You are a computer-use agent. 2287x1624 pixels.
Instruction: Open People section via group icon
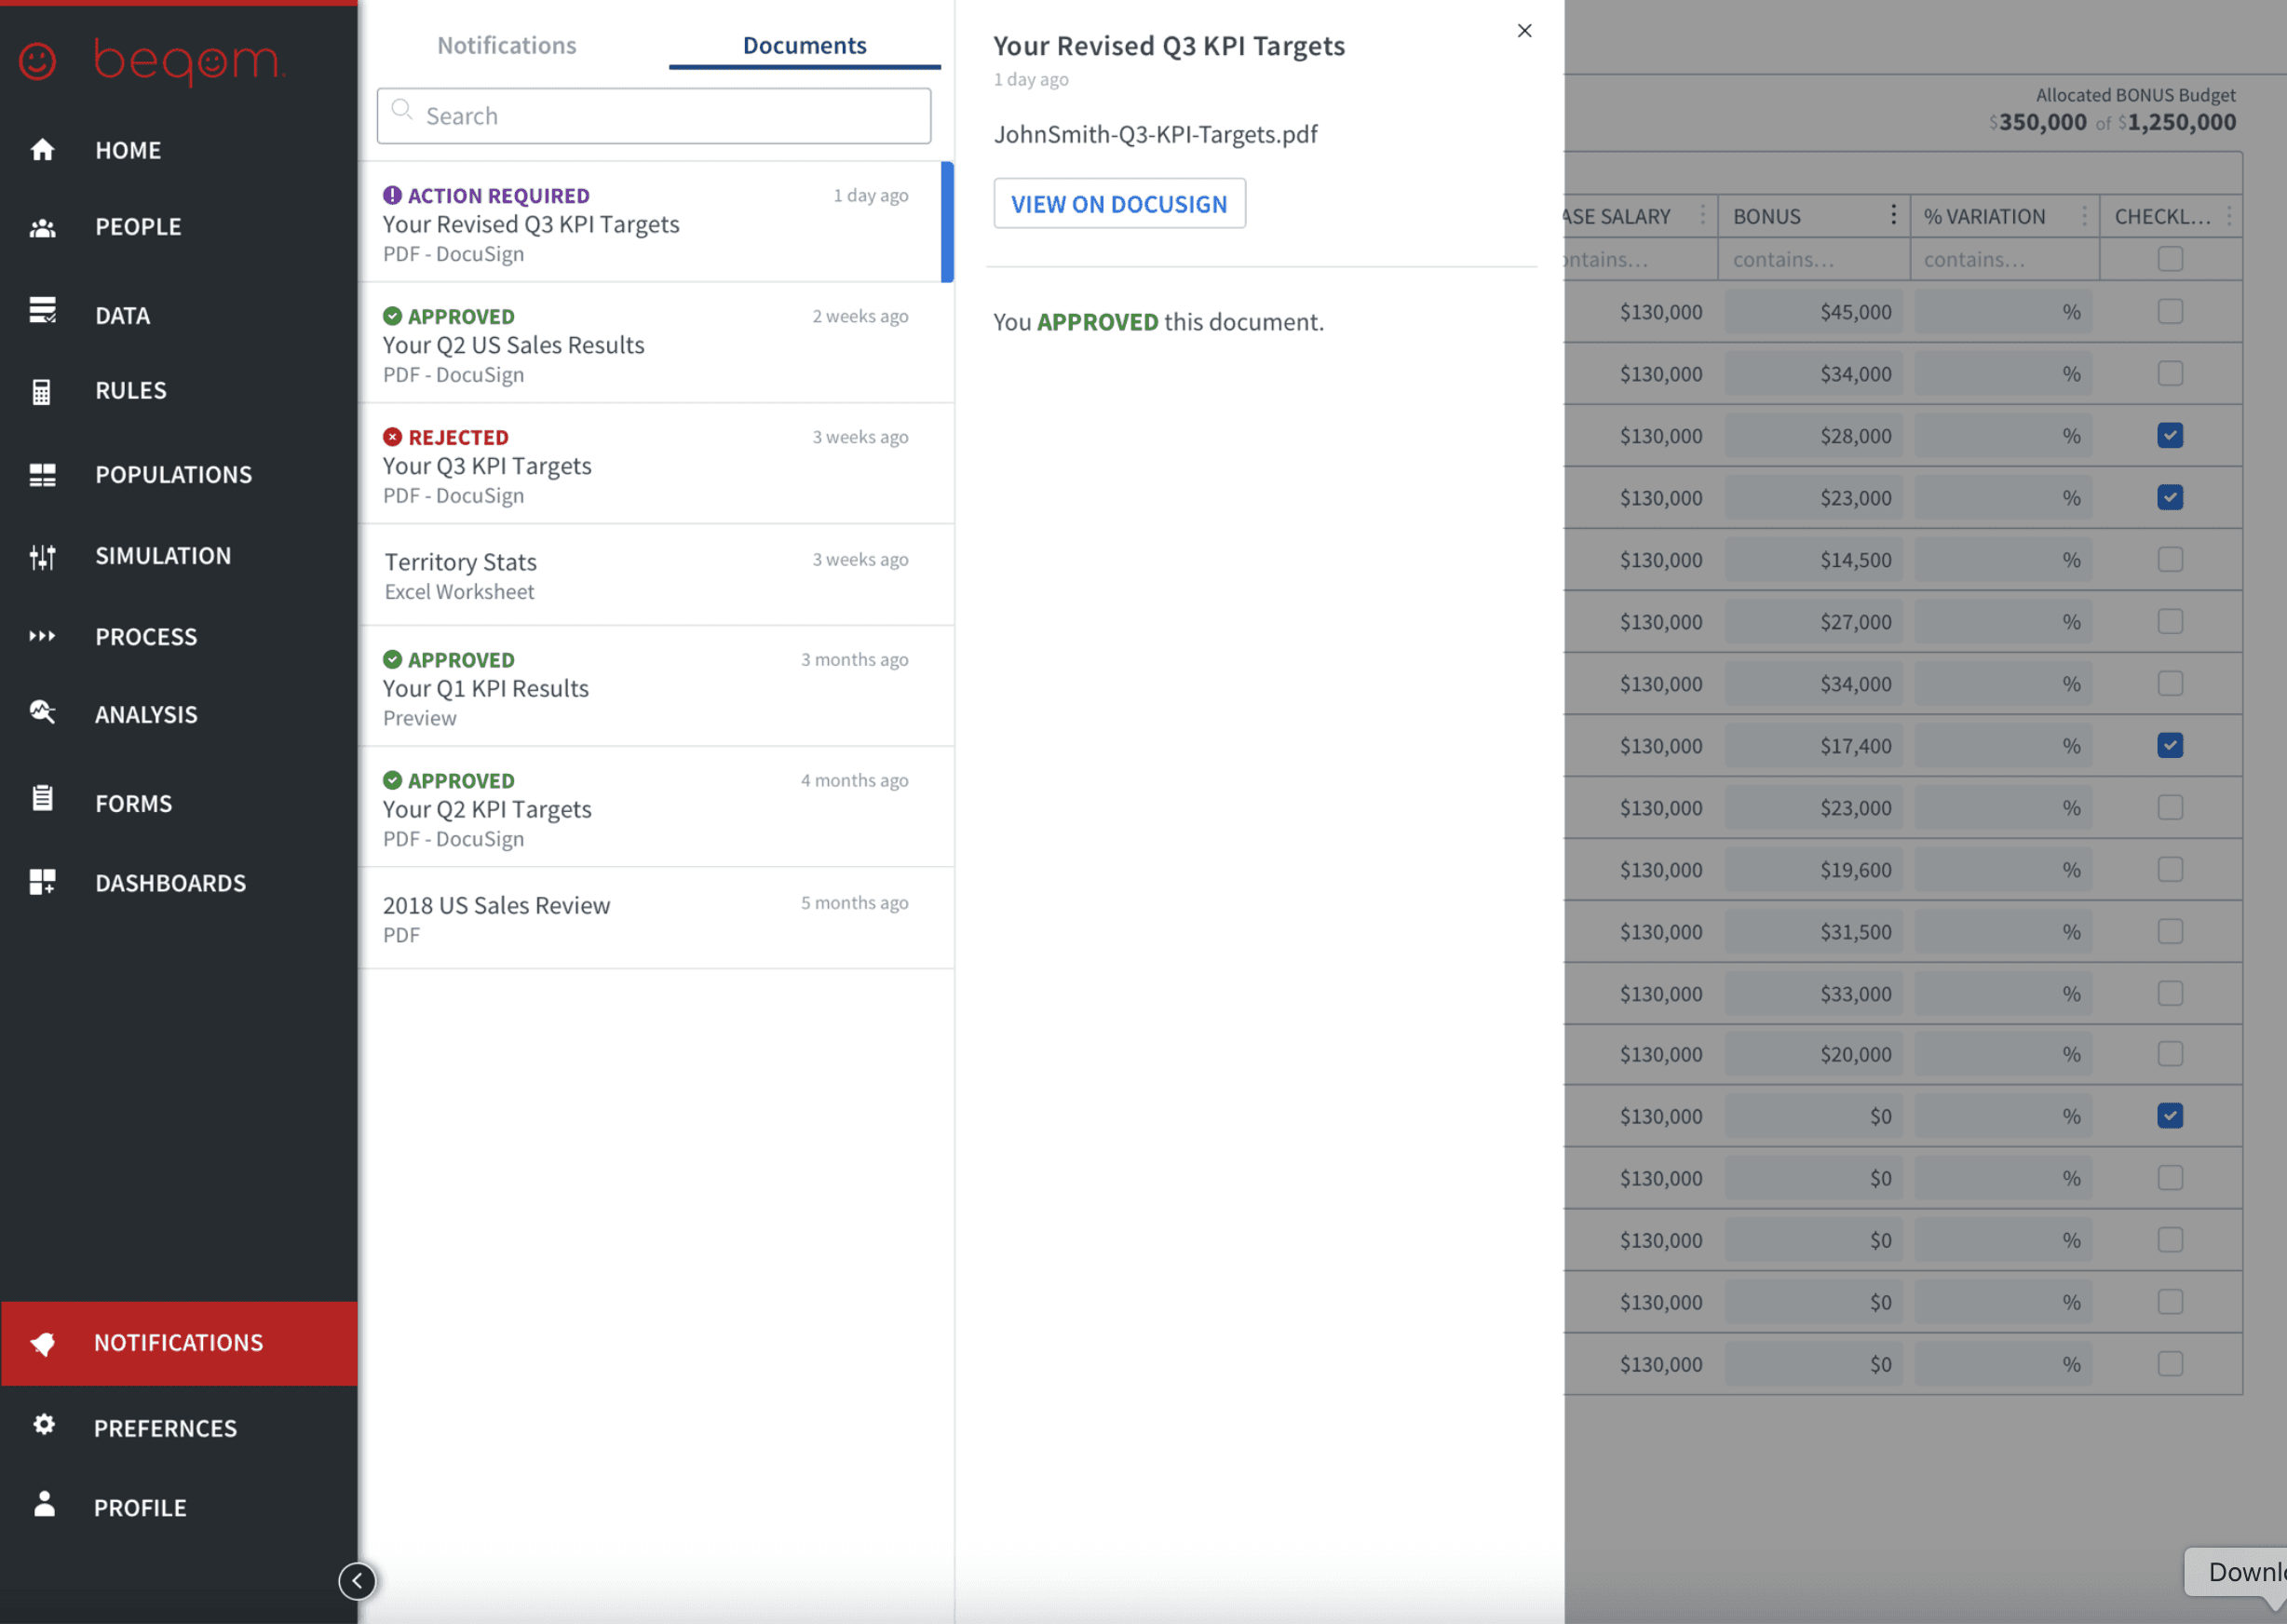point(42,228)
